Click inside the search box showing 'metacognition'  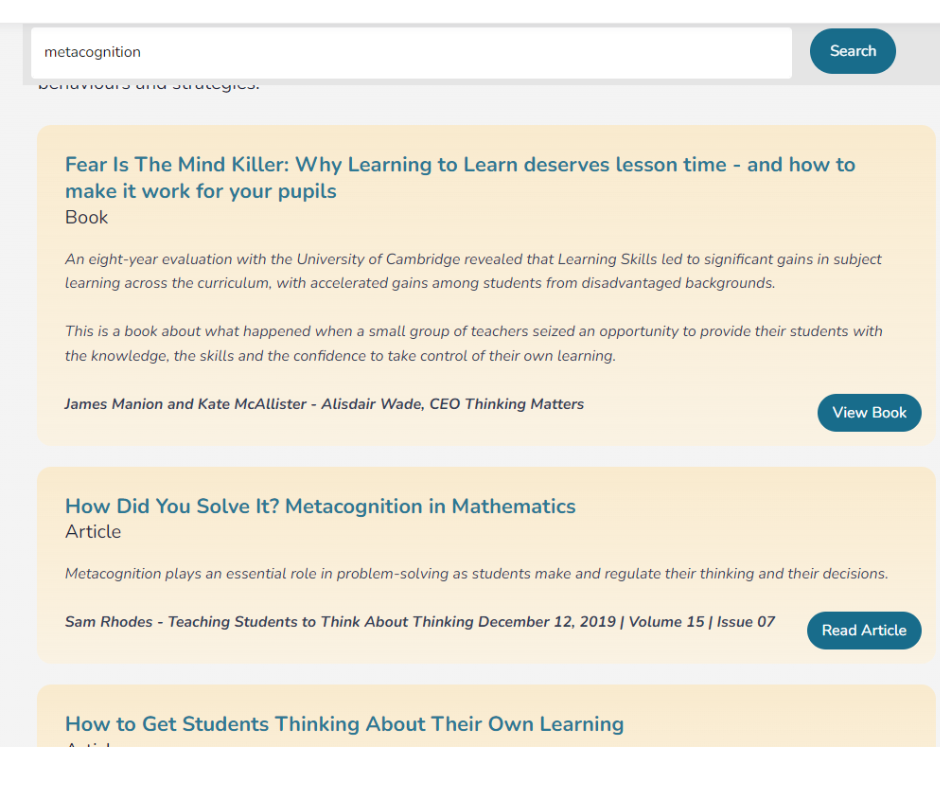point(400,51)
